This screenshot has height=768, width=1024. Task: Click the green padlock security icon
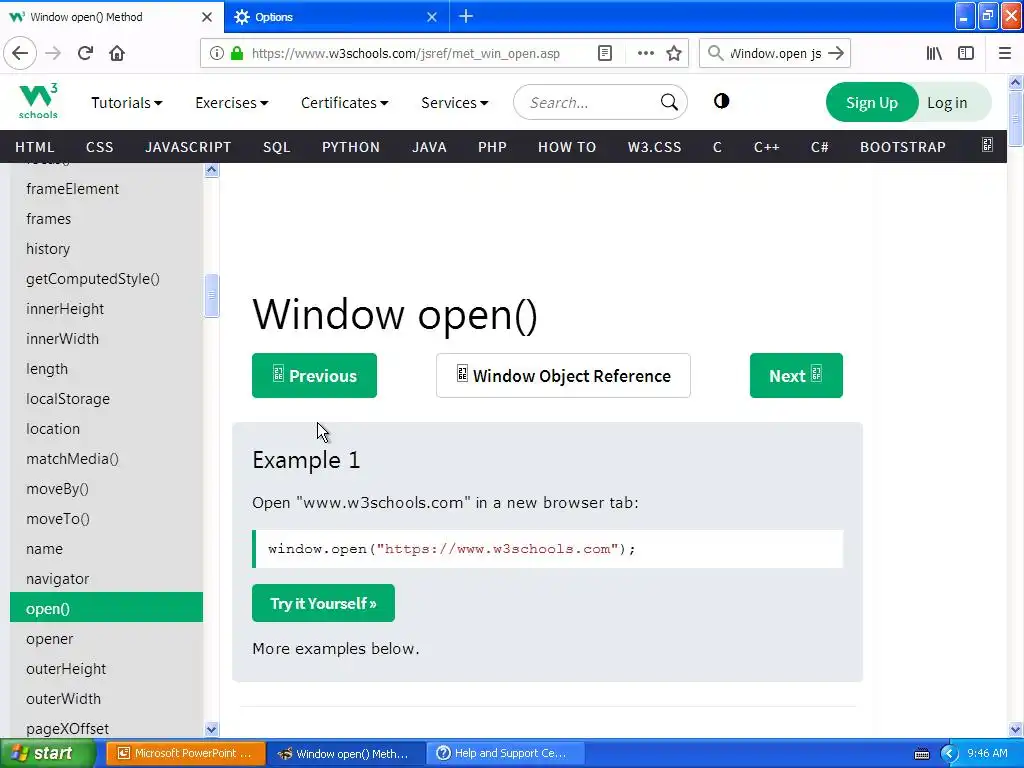pos(236,54)
